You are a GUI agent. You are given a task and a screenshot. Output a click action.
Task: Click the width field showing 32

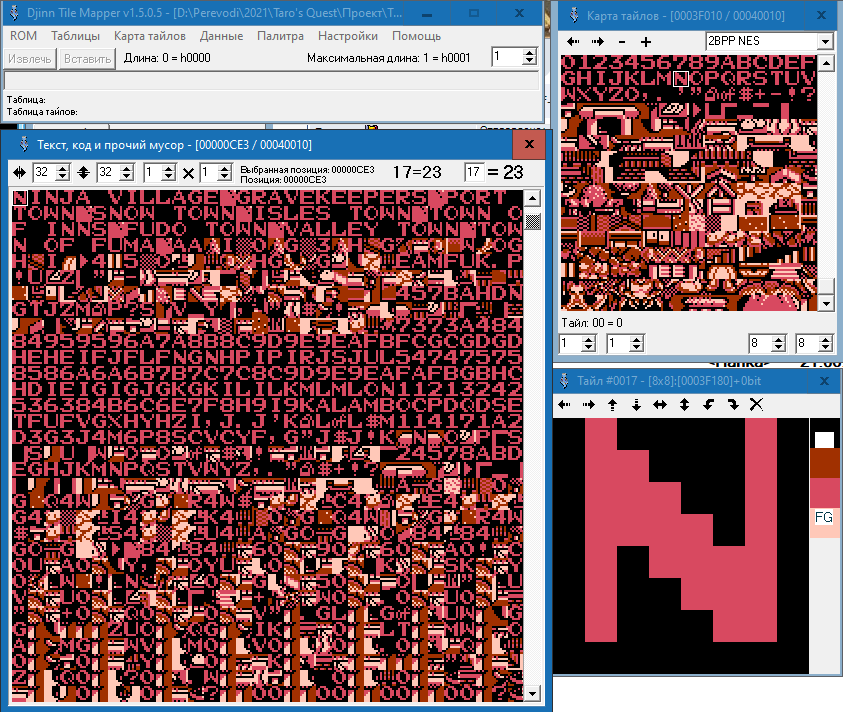coord(44,173)
